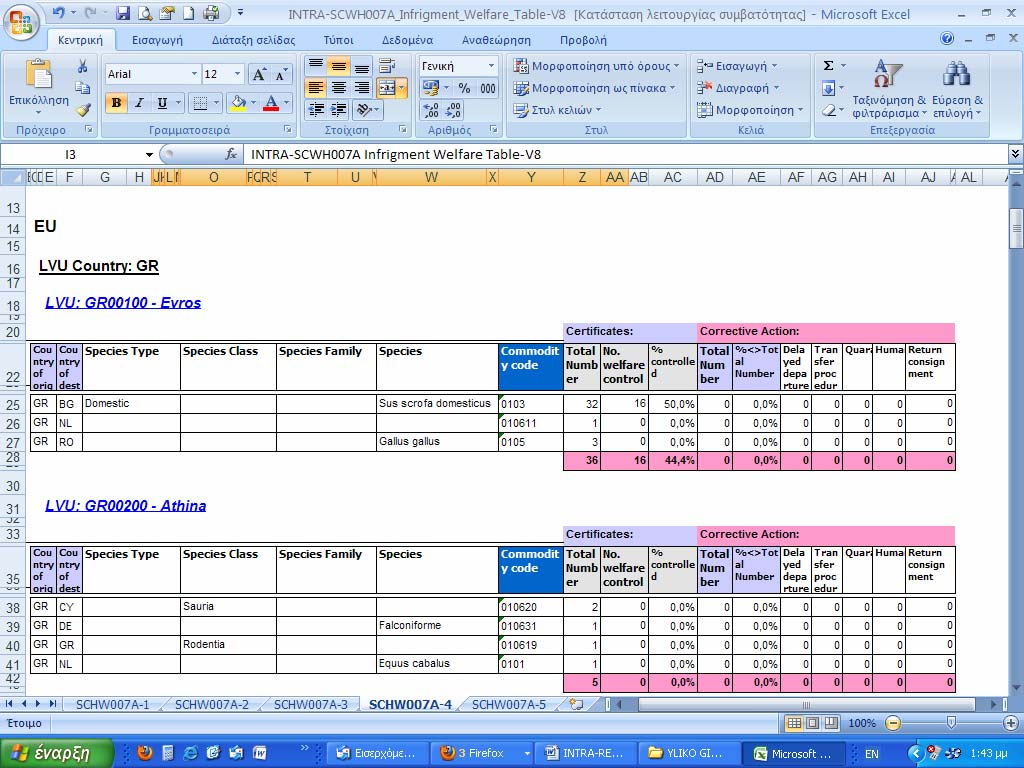
Task: Click the yellow fill color bucket
Action: coord(238,103)
